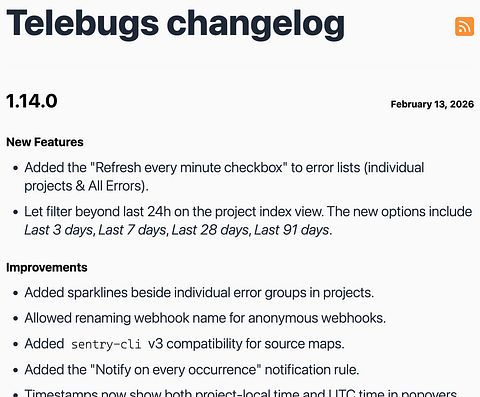Click the Allowed renaming webhook name entry
Screen dimensions: 480x397
pyautogui.click(x=205, y=318)
